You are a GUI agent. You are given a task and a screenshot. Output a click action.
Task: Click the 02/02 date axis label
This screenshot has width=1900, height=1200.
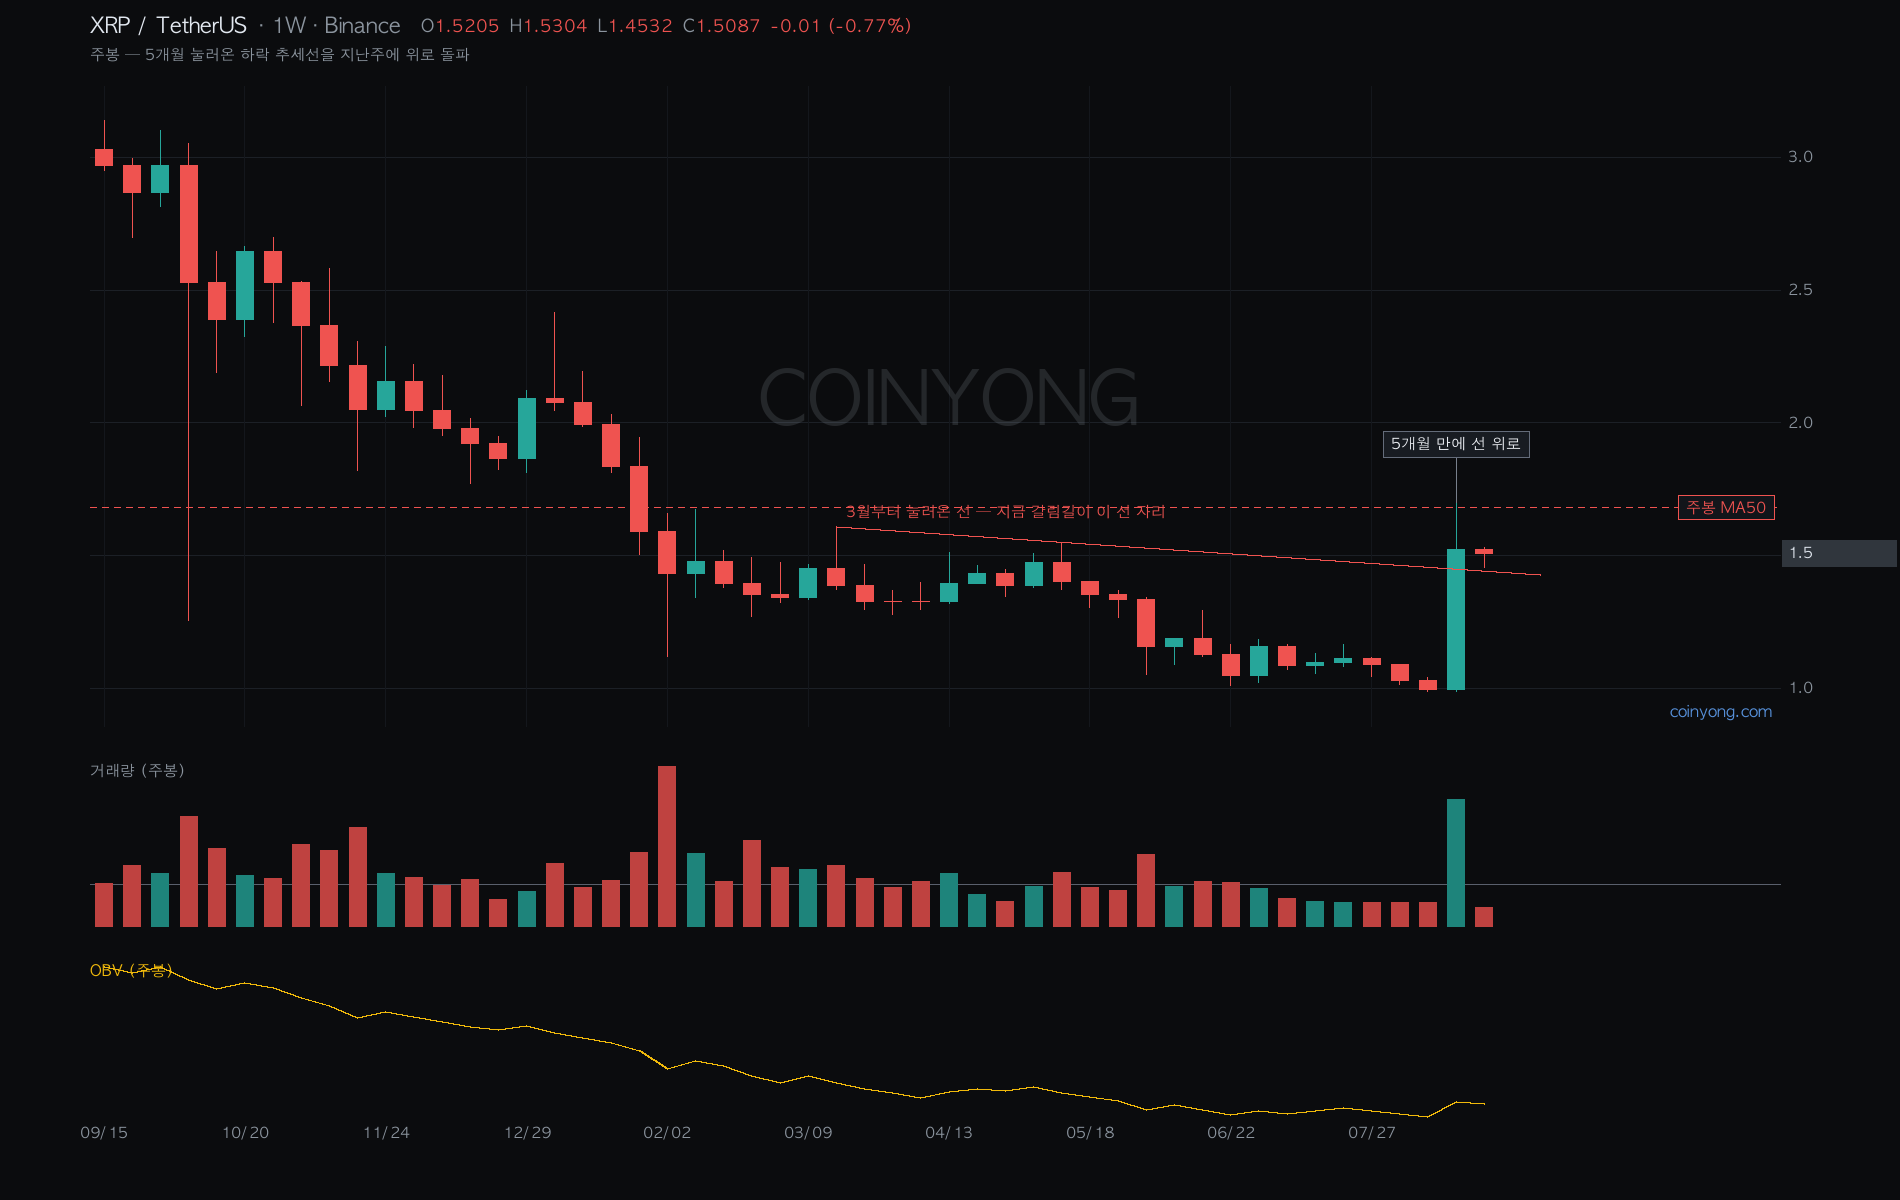[x=667, y=1133]
